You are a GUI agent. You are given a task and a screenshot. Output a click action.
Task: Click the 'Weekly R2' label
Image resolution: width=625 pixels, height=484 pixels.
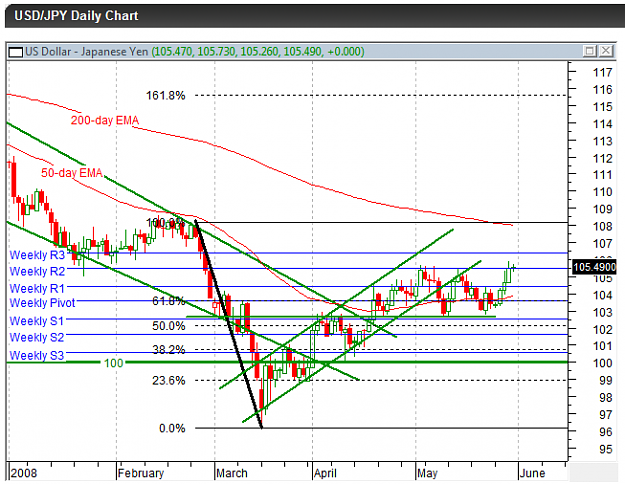coord(37,271)
